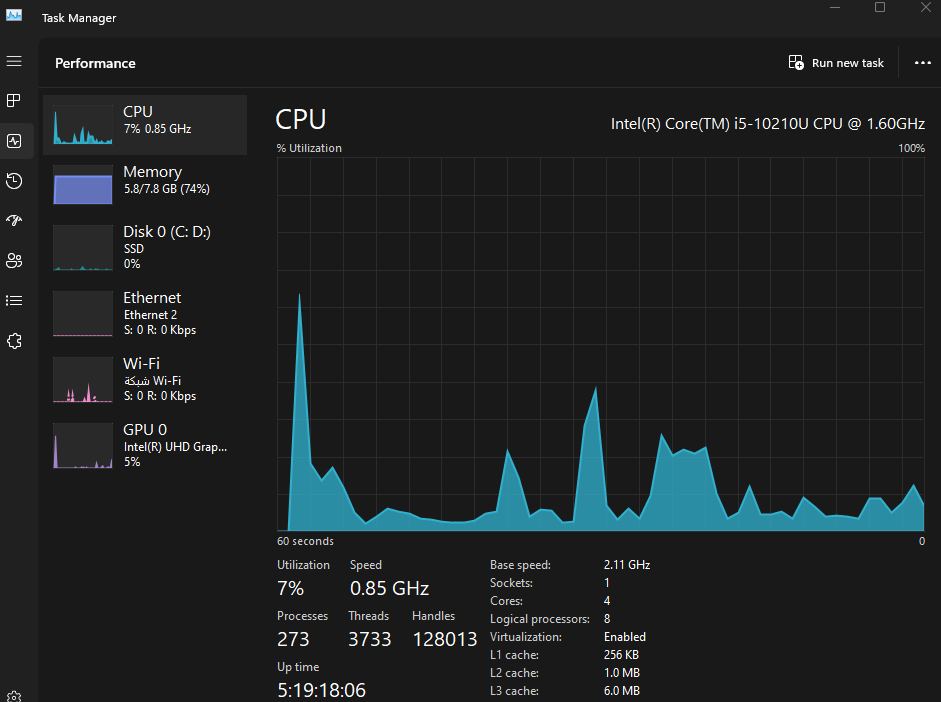This screenshot has height=702, width=941.
Task: Select the CPU resource entry
Action: [145, 125]
